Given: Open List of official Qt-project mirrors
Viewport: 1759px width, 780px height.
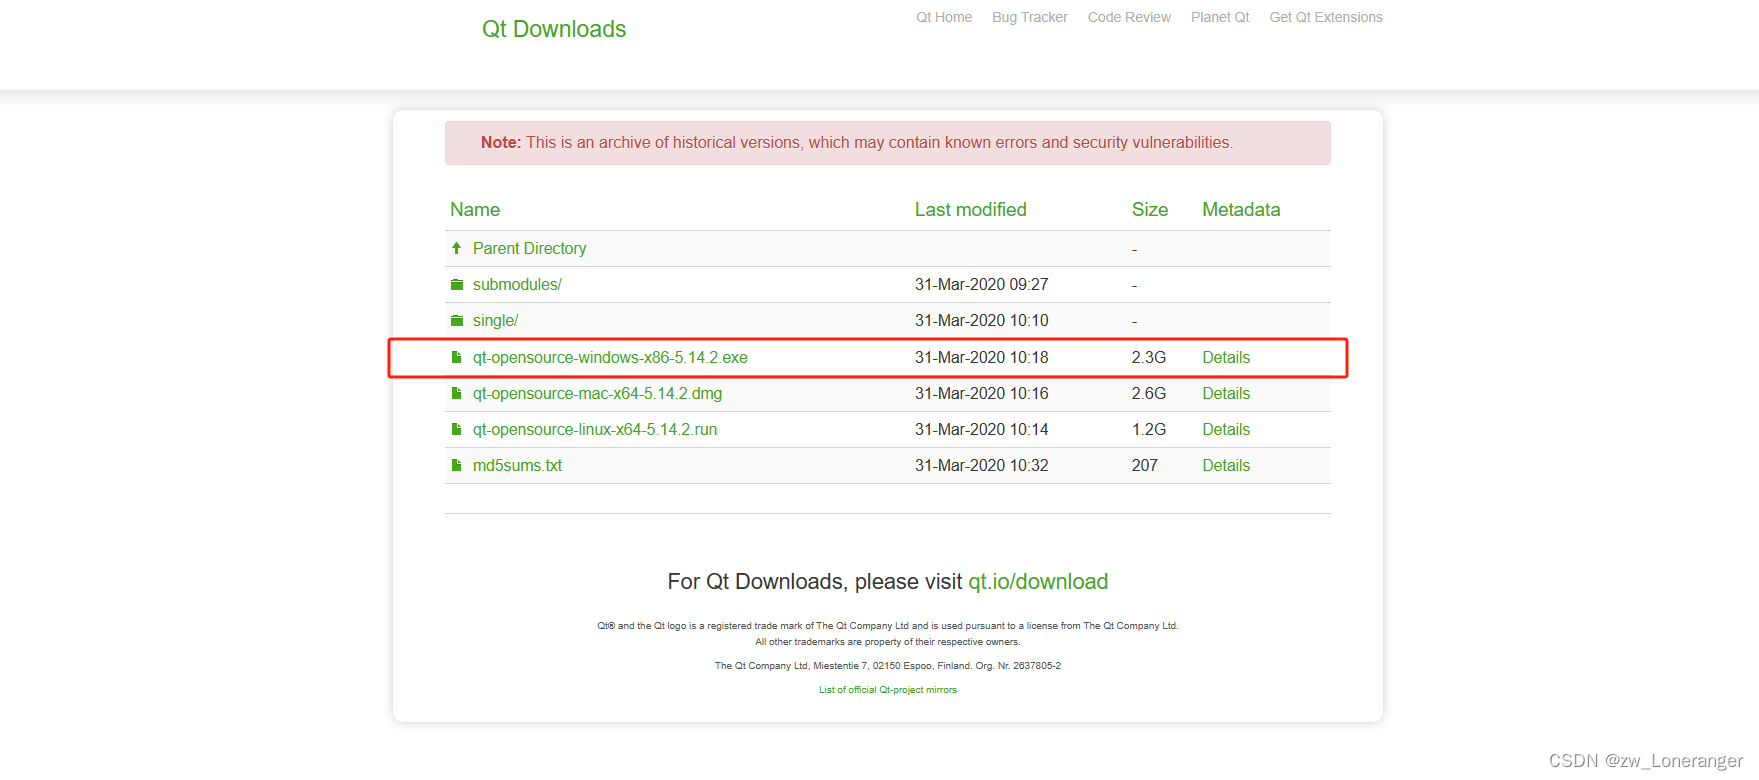Looking at the screenshot, I should tap(888, 690).
